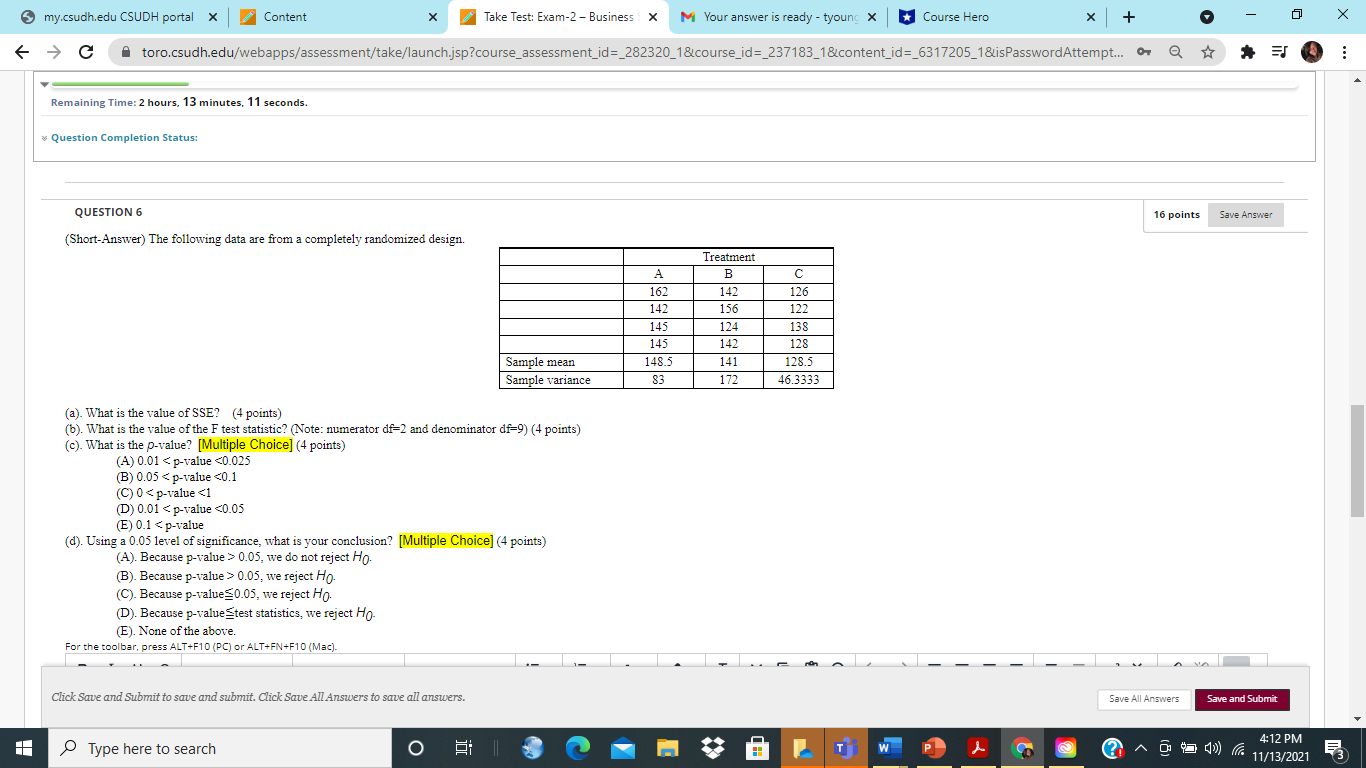
Task: Click the Sample mean row label
Action: point(540,362)
